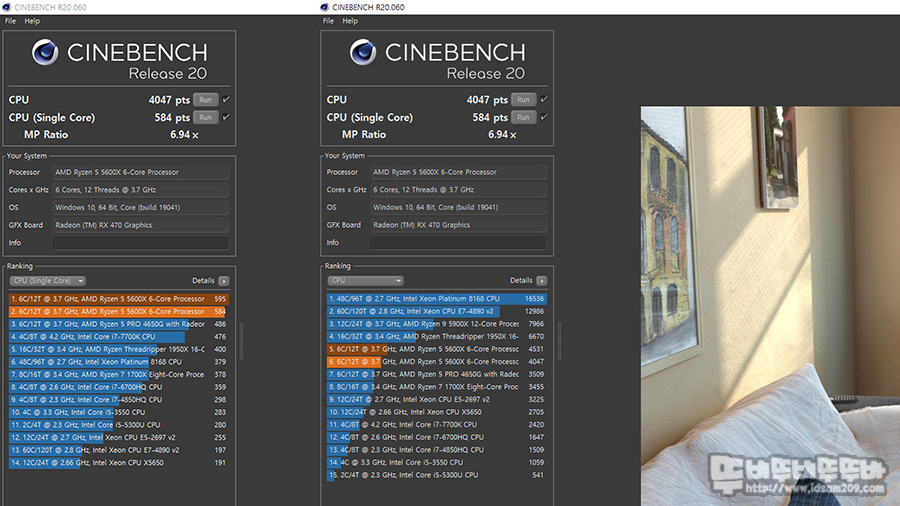Select Threadripper 1950X row scoring 6670
Viewport: 900px width, 506px height.
point(436,337)
